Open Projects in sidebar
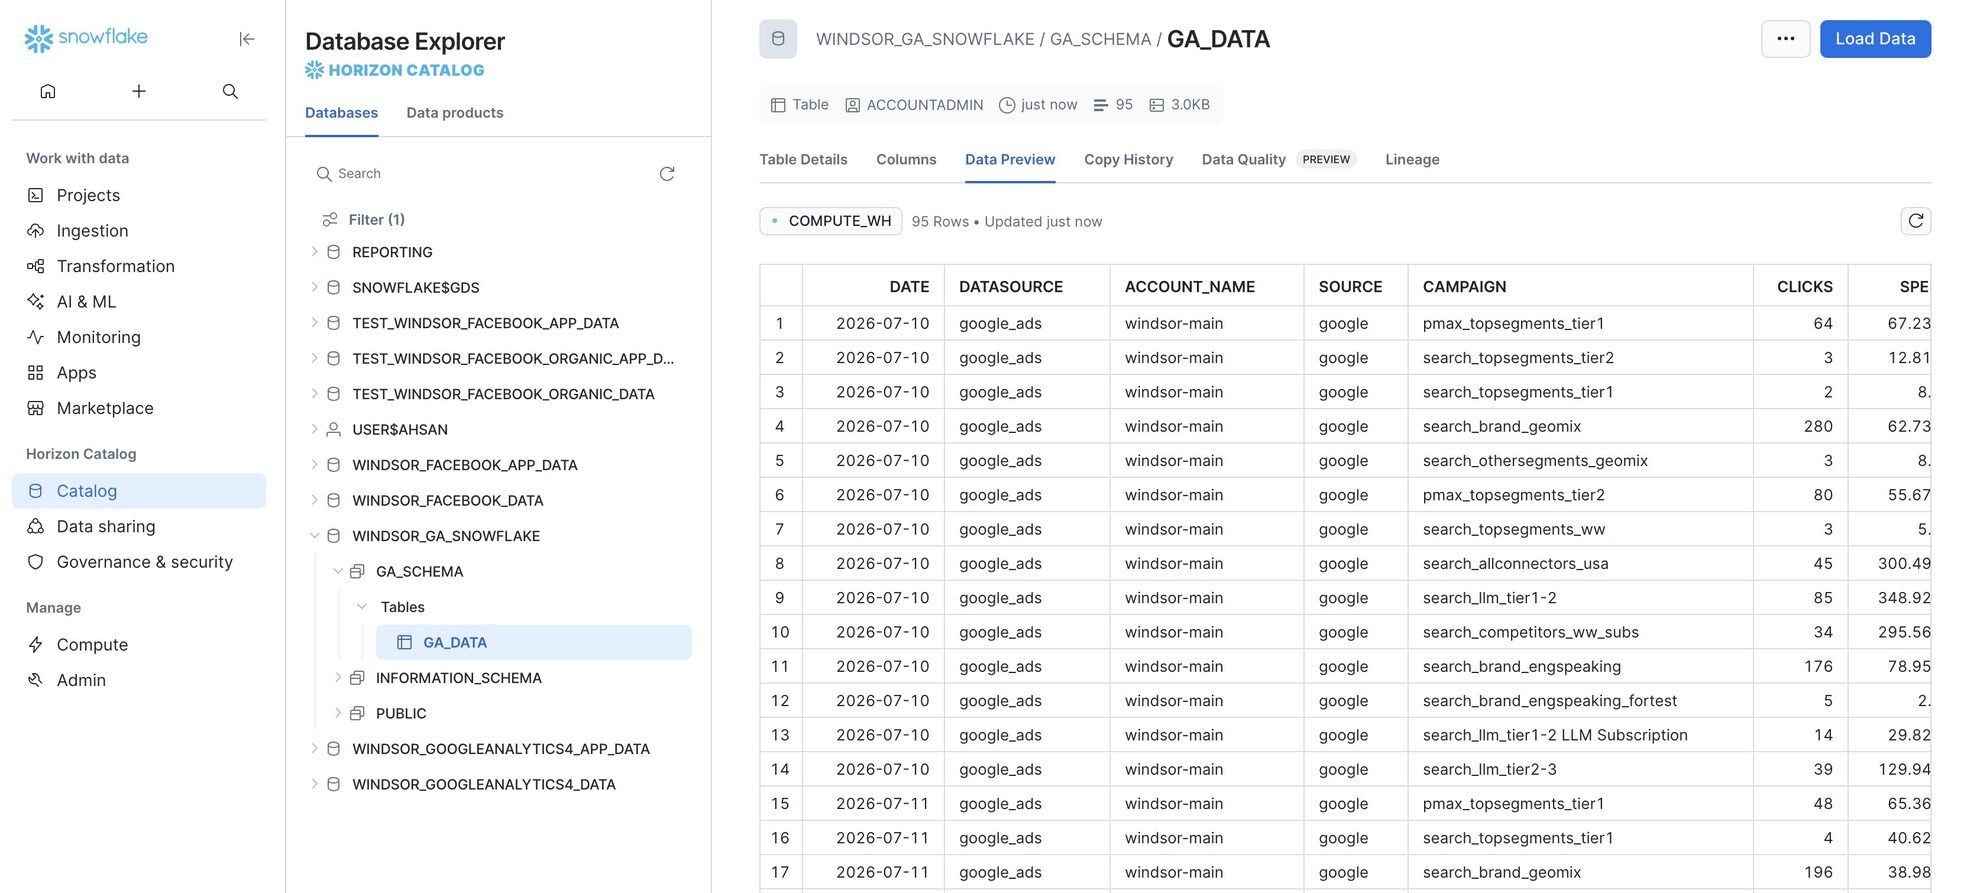Viewport: 1980px width, 893px height. (x=139, y=195)
